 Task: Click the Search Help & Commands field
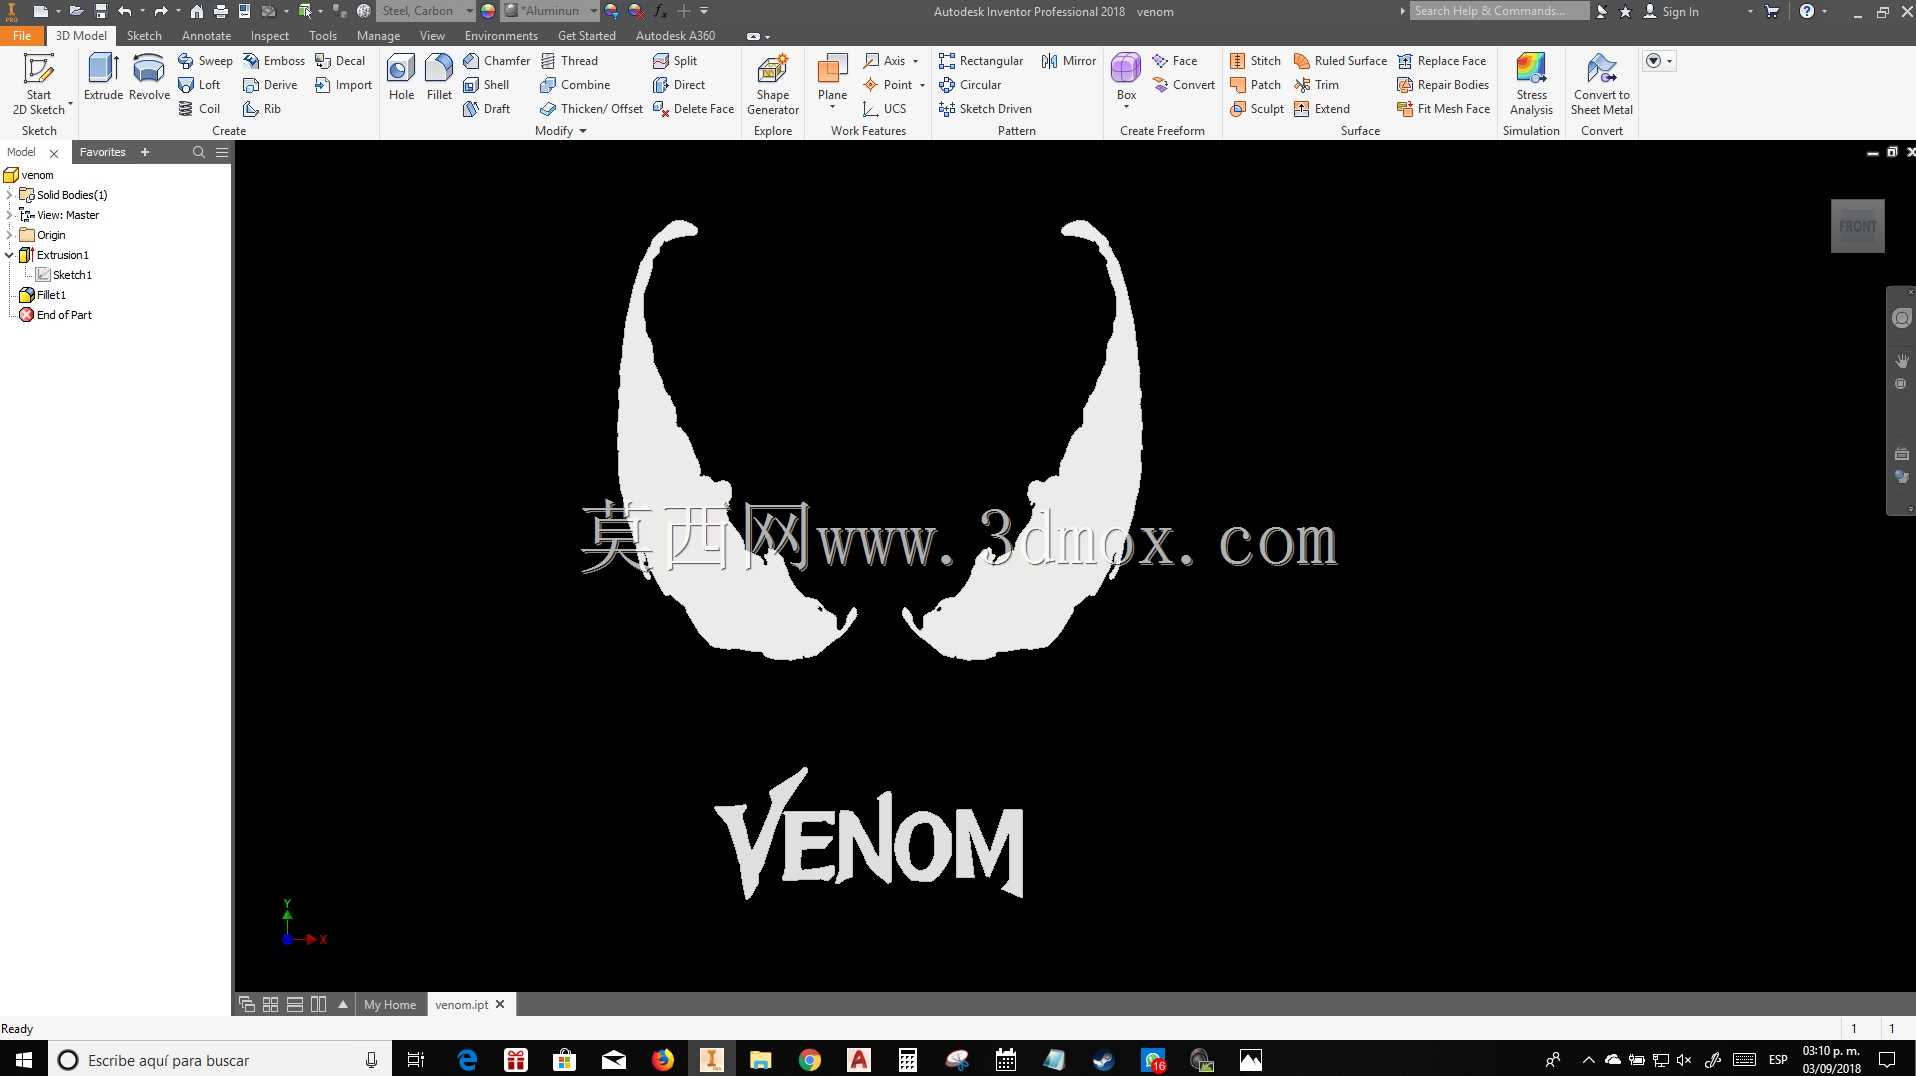pyautogui.click(x=1500, y=11)
